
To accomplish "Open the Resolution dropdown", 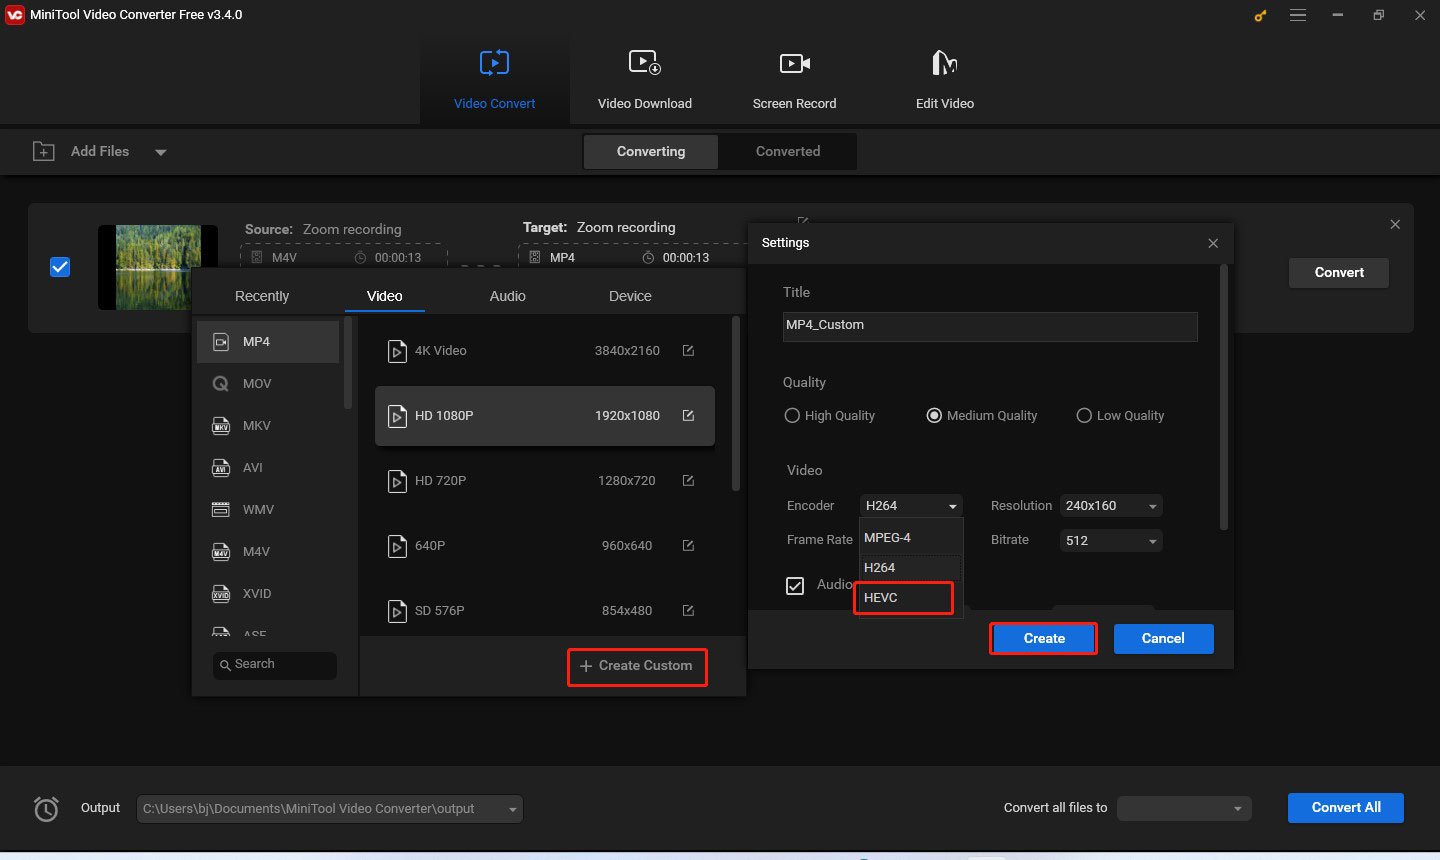I will [x=1111, y=506].
